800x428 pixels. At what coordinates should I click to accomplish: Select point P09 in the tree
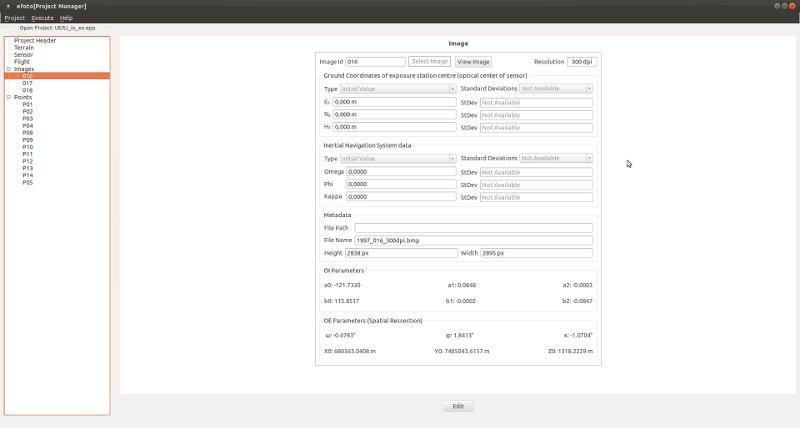click(x=28, y=140)
